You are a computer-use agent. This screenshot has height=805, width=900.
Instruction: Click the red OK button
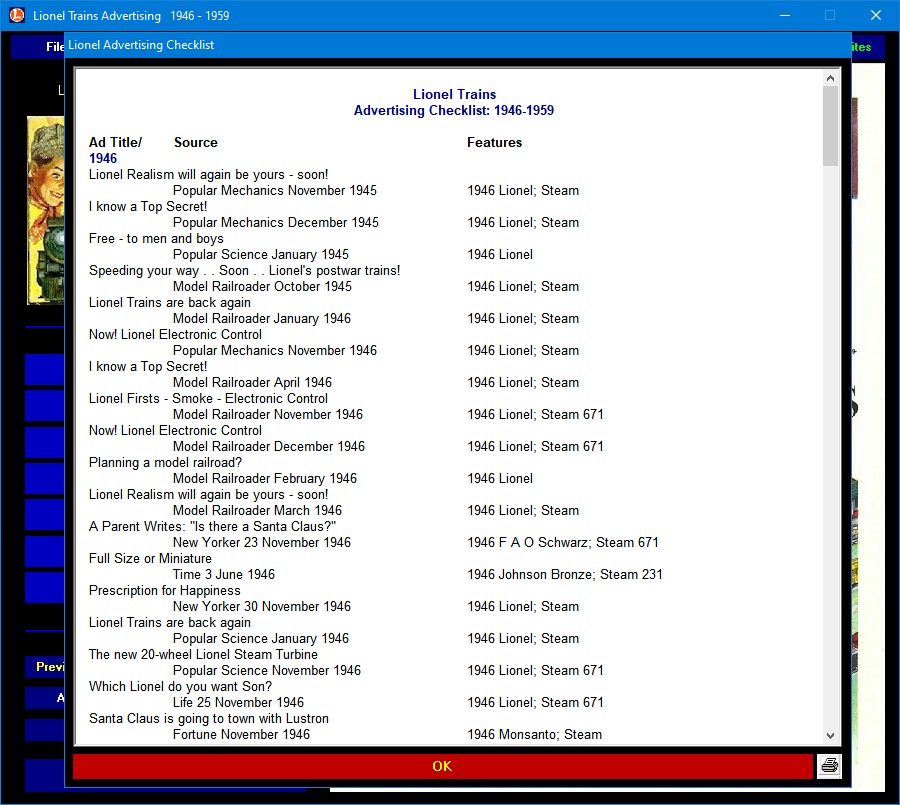tap(442, 767)
